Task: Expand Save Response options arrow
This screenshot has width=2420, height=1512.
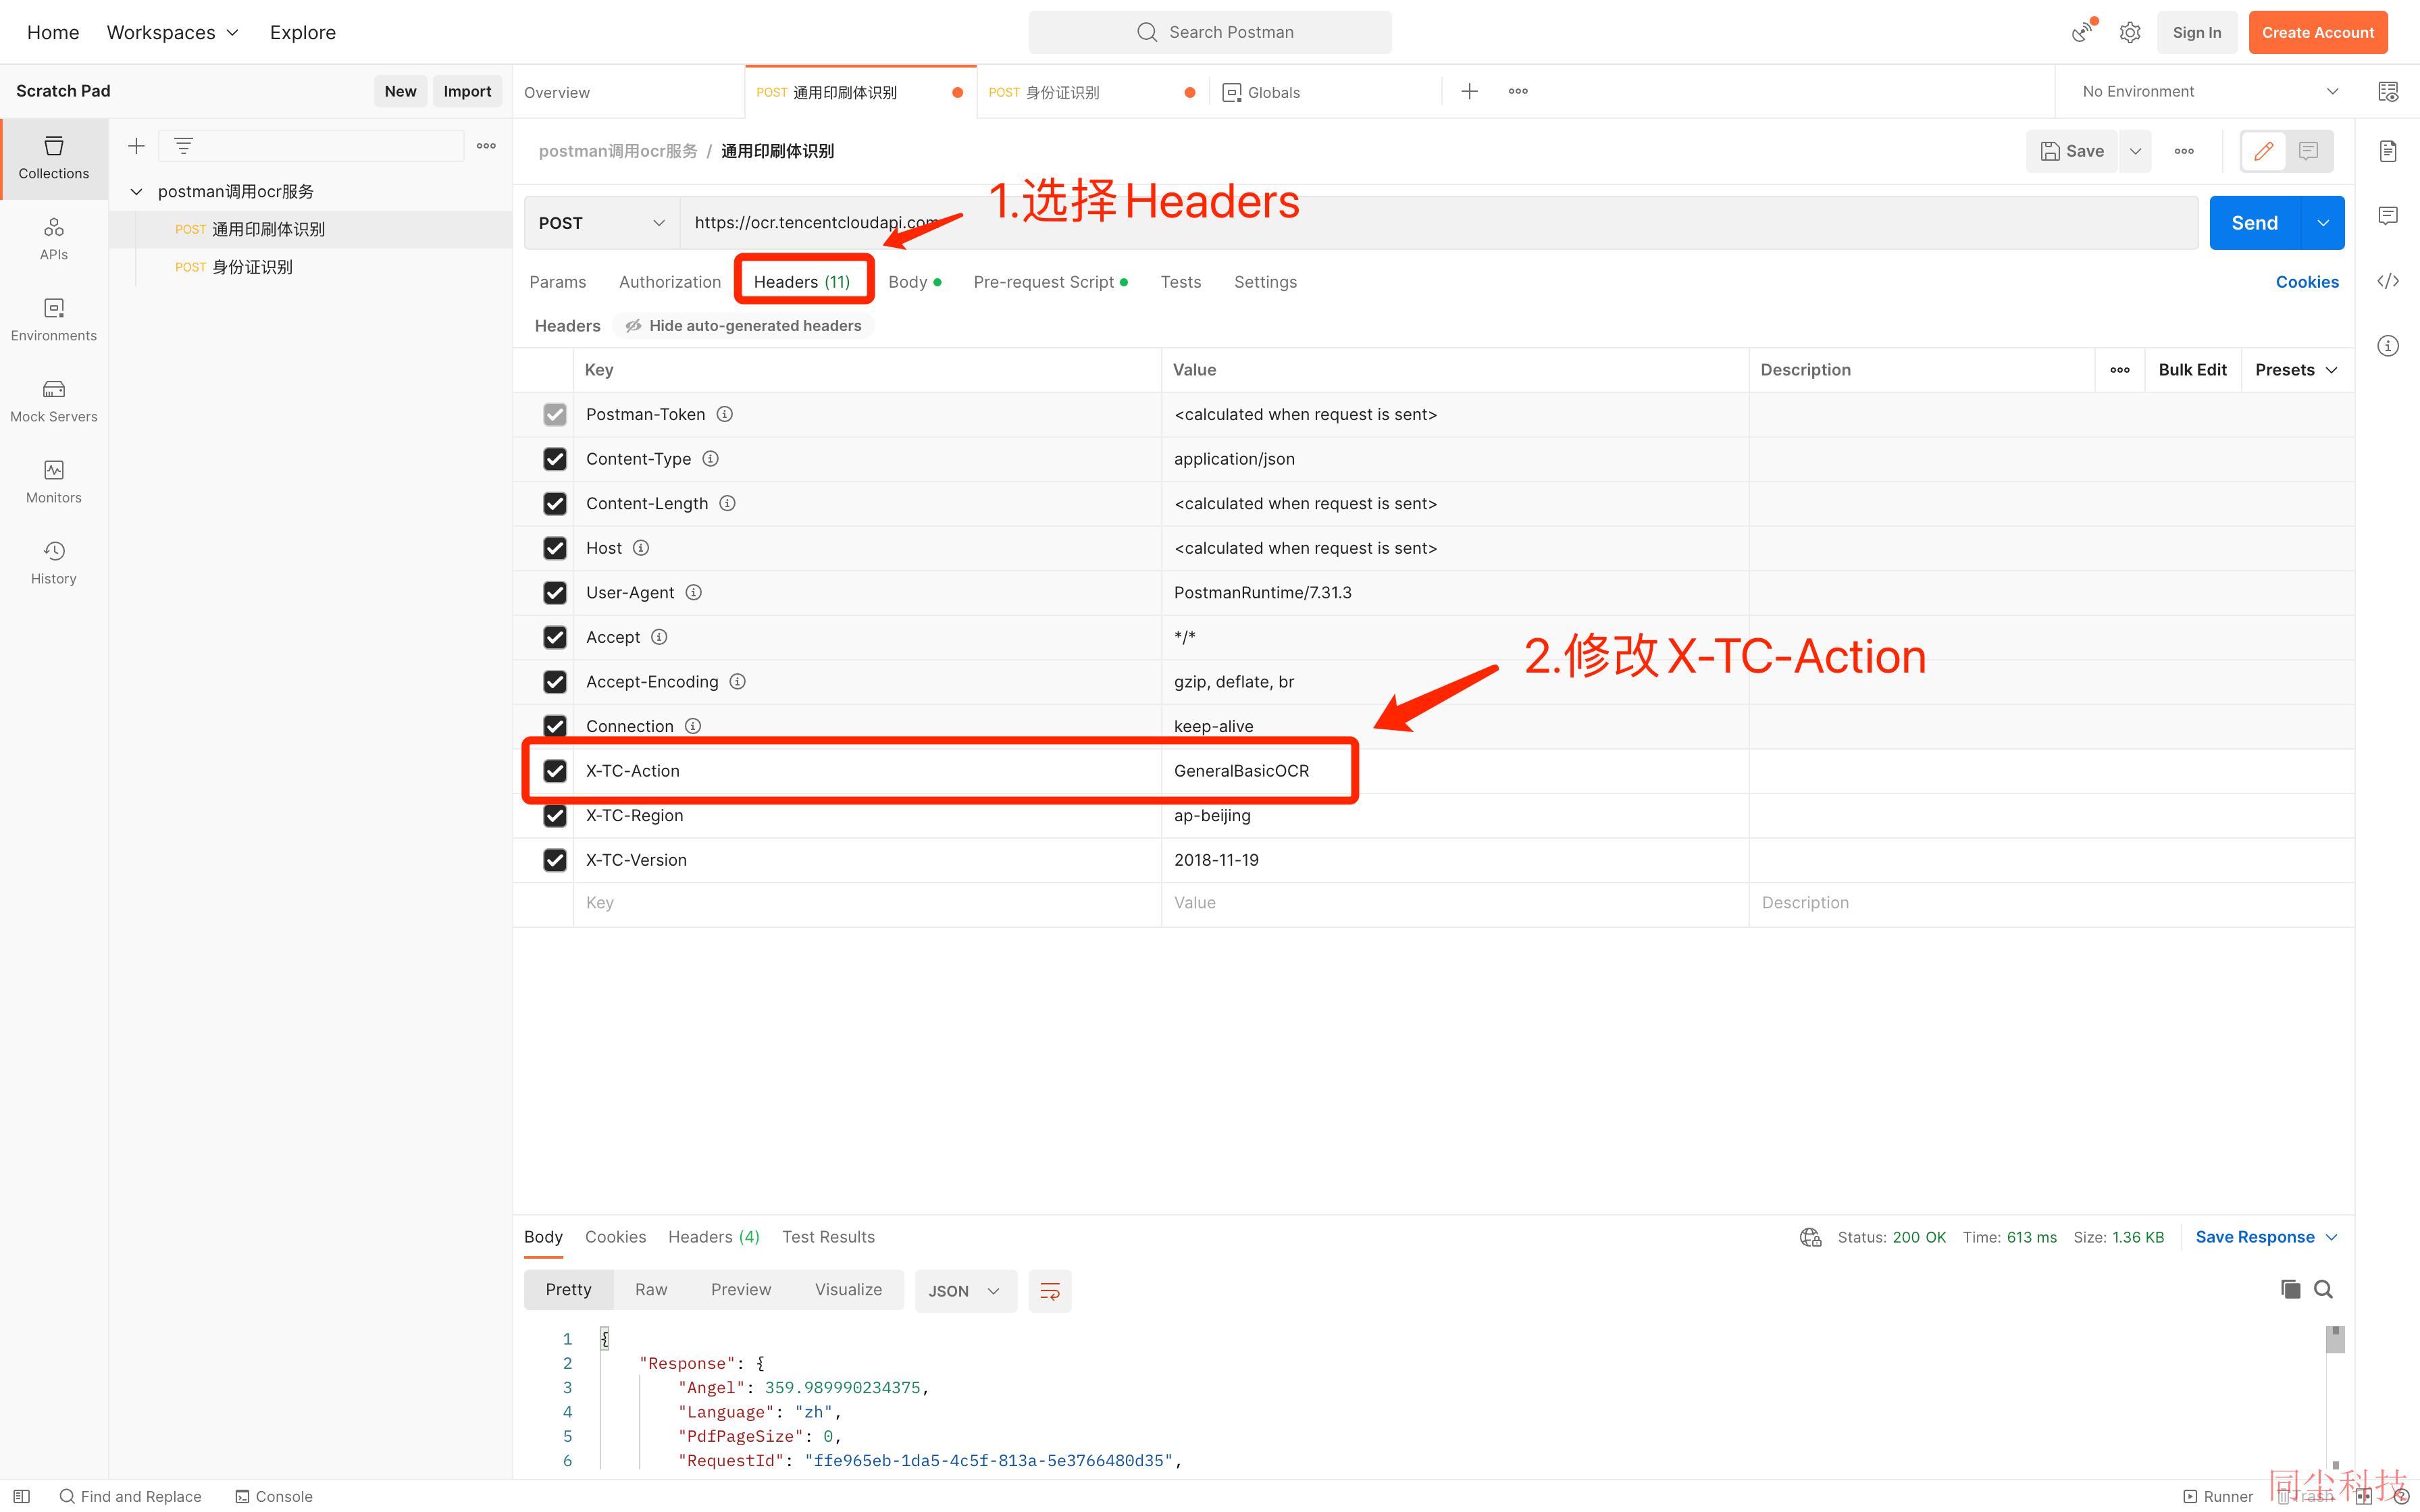Action: [2332, 1237]
